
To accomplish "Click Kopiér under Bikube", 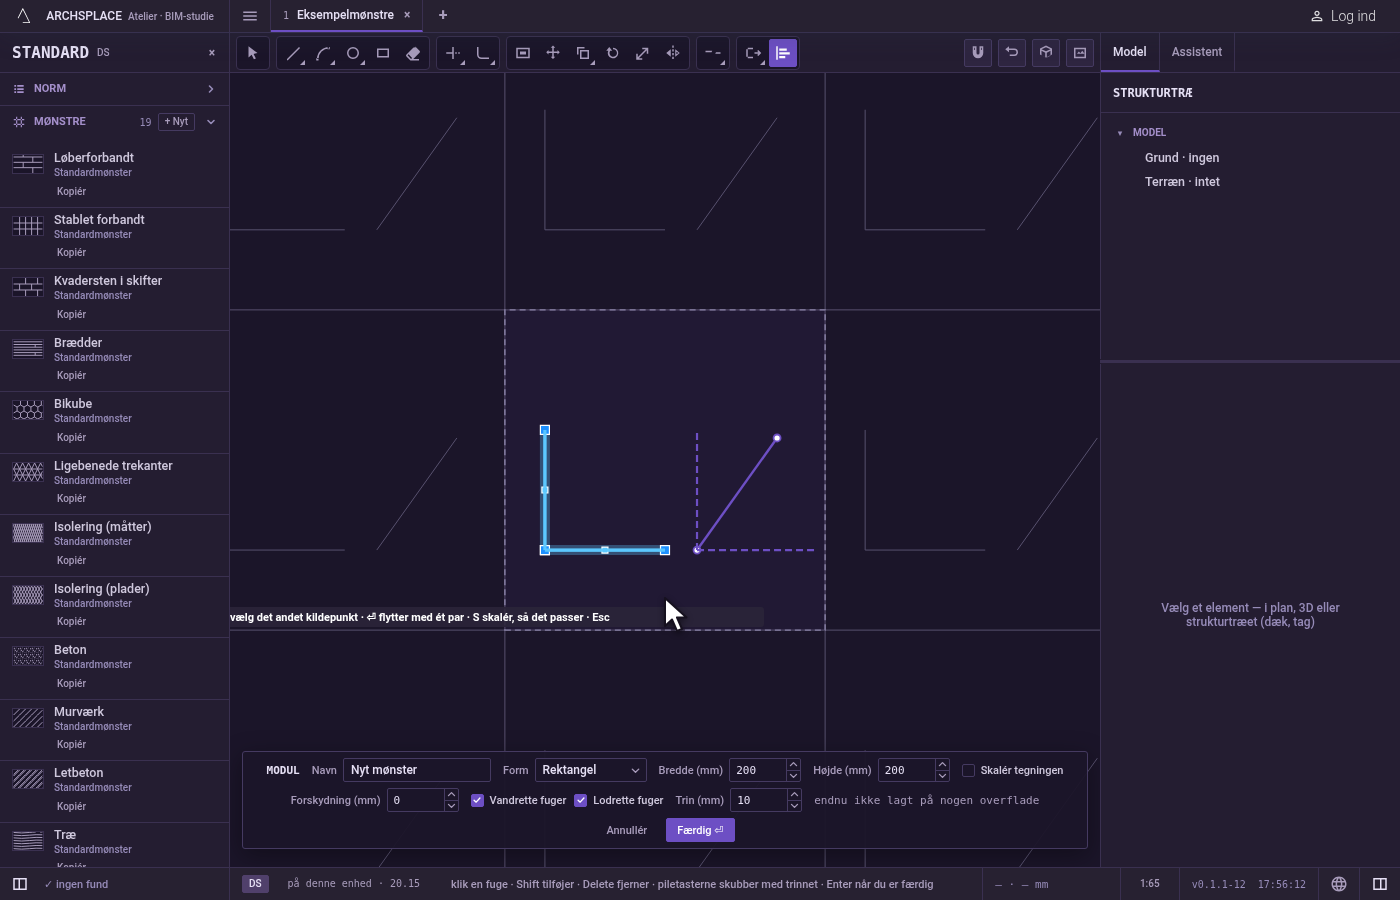I will pyautogui.click(x=72, y=437).
